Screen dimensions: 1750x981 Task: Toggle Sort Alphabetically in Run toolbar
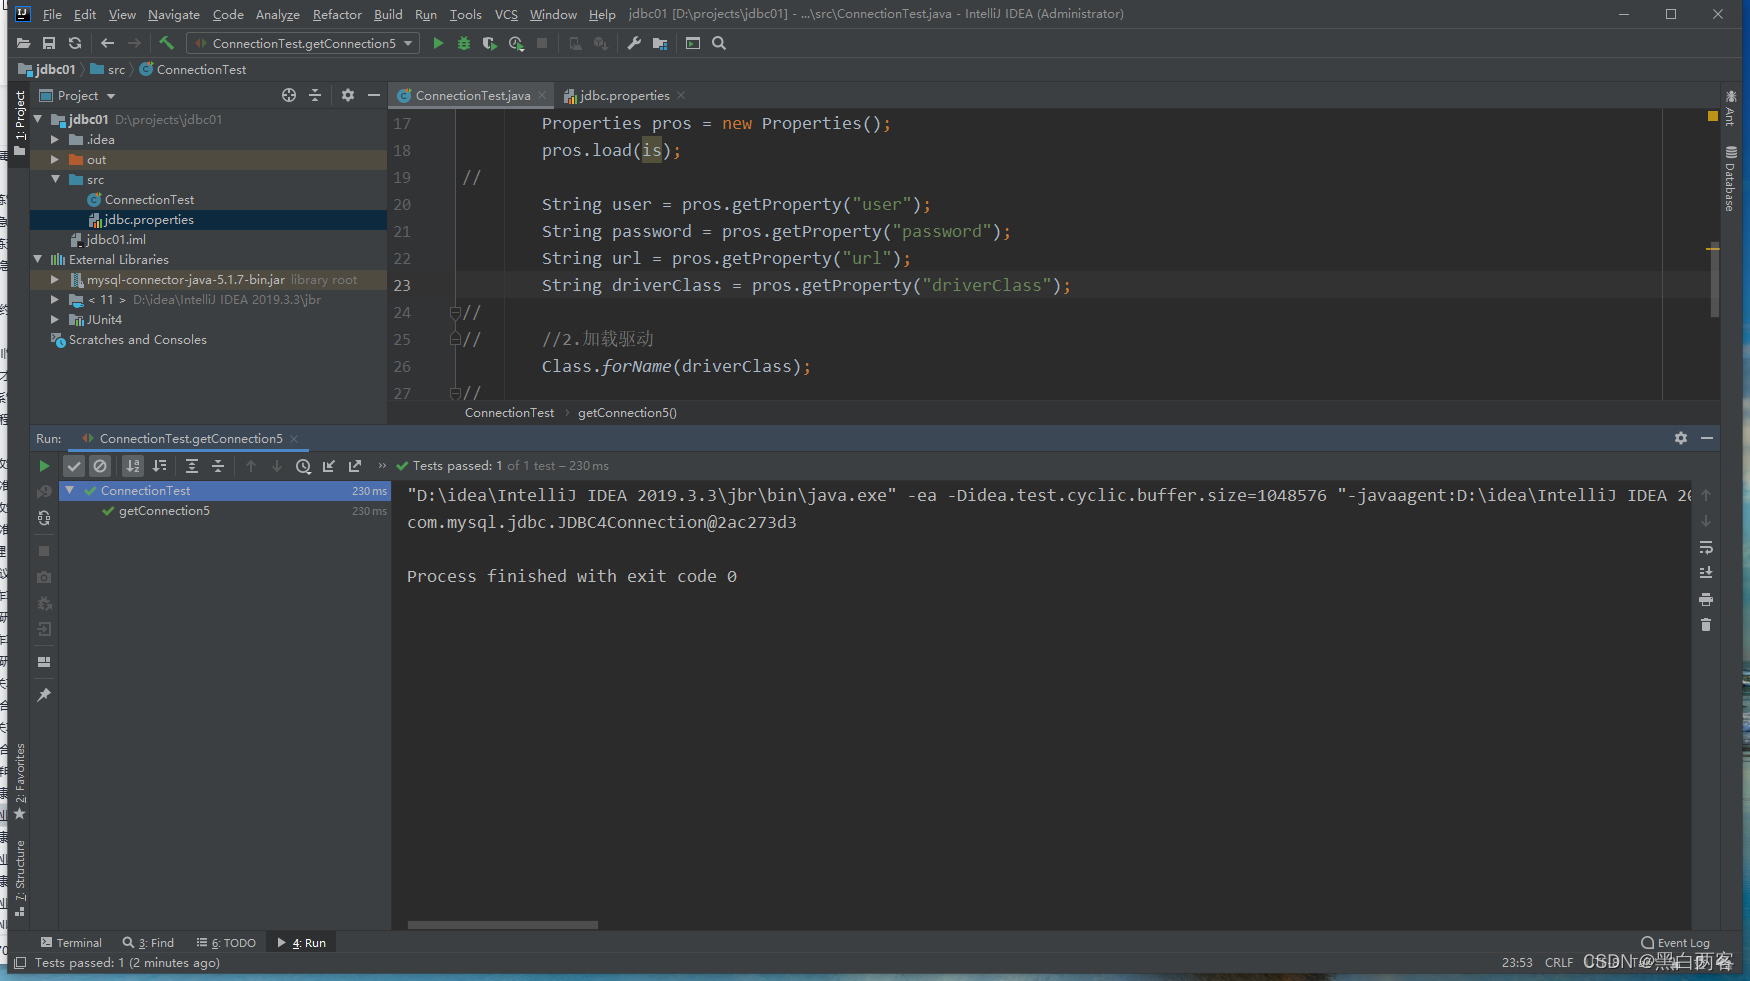click(x=133, y=466)
